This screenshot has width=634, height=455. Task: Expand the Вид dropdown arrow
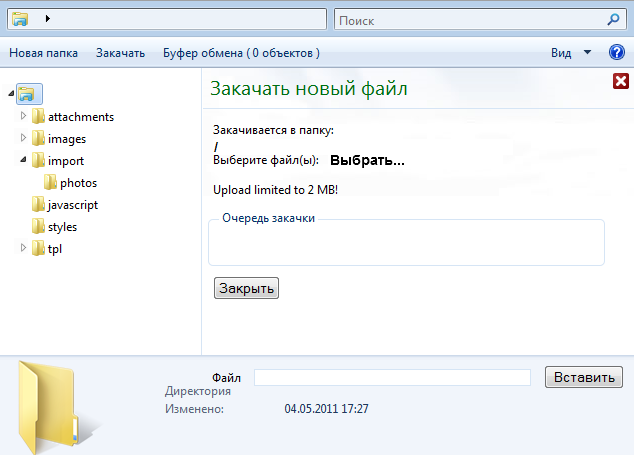[x=588, y=52]
